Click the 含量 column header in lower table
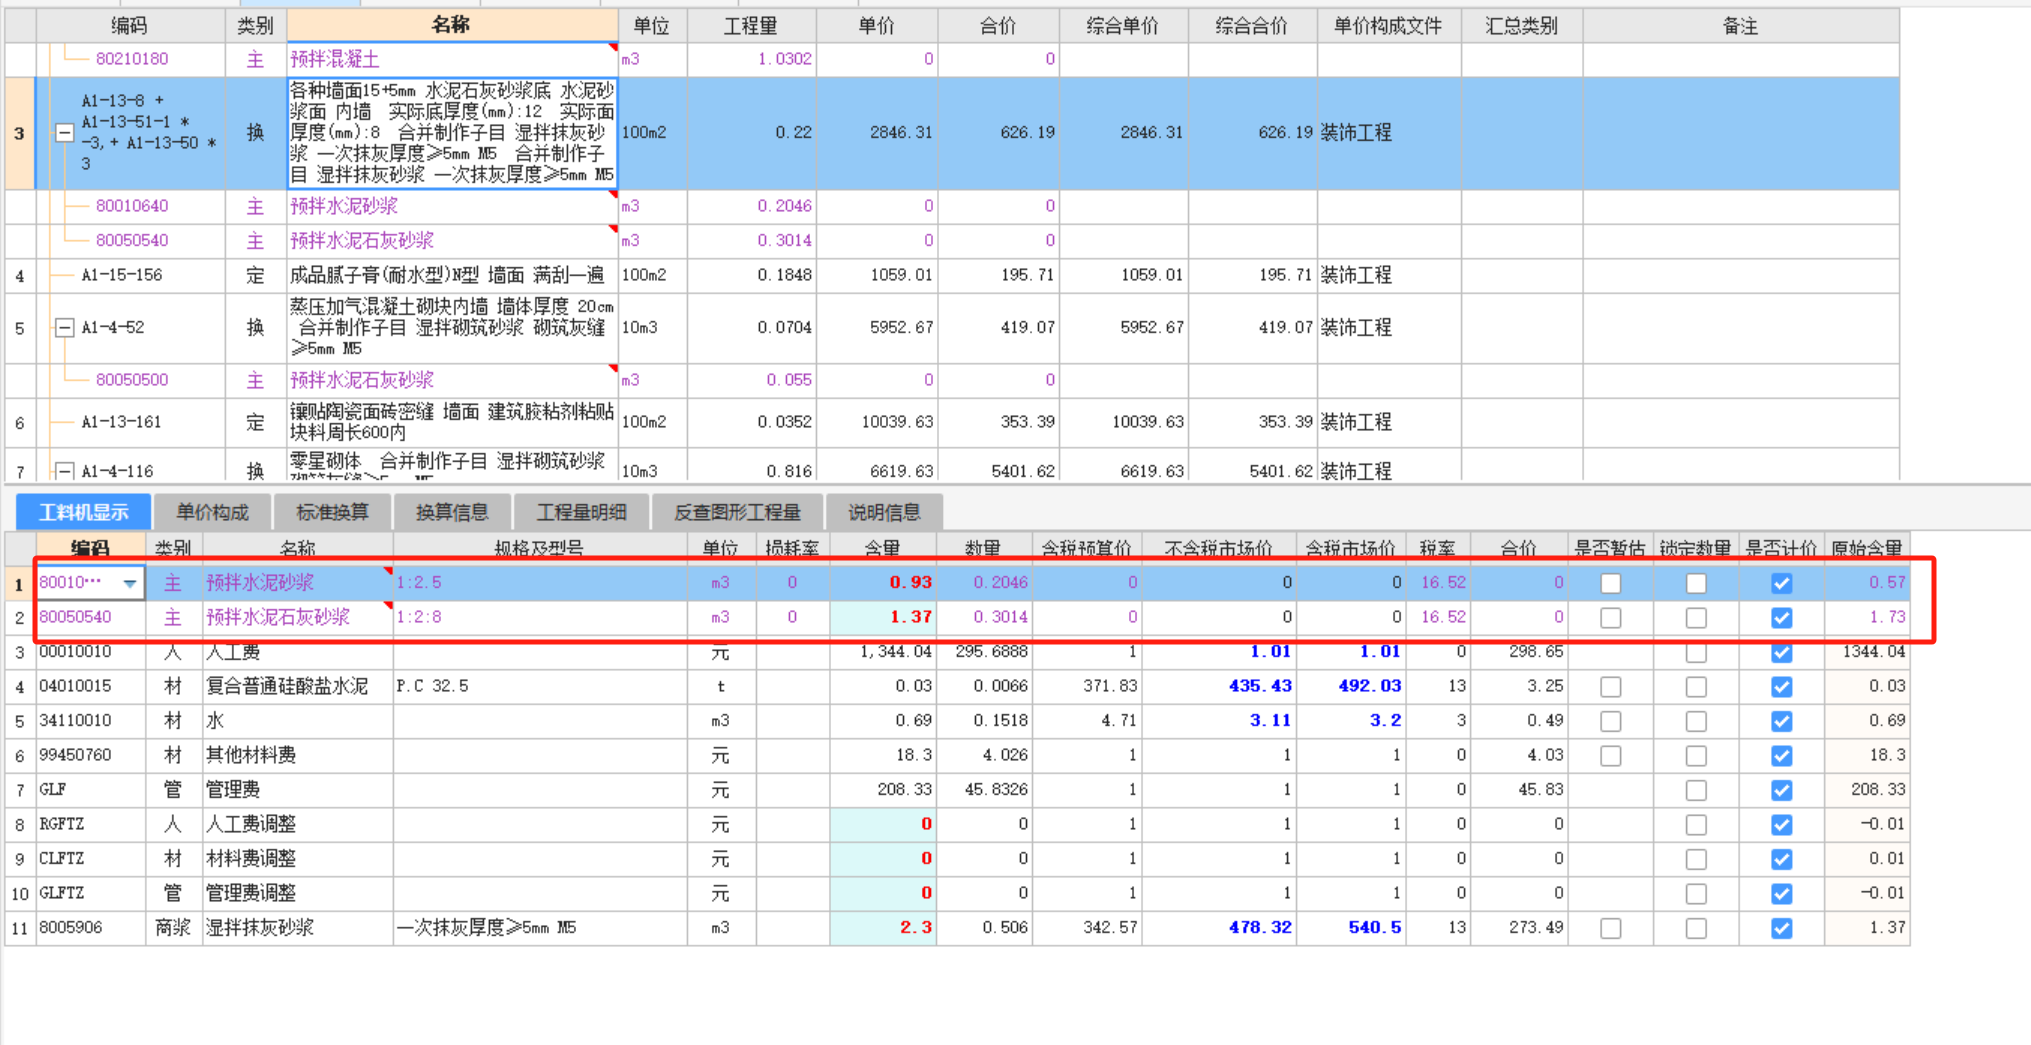2031x1045 pixels. 882,548
